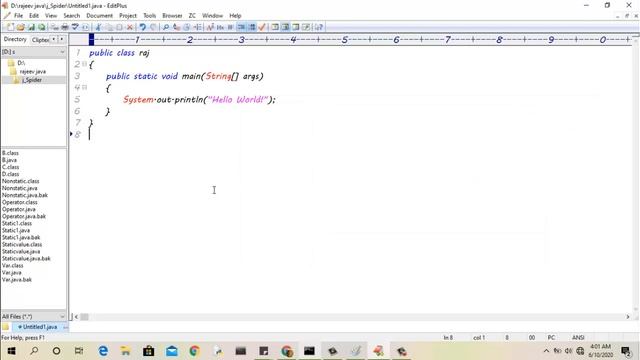The height and width of the screenshot is (360, 640).
Task: Click the horizontal scrollbar thumb
Action: click(x=84, y=317)
